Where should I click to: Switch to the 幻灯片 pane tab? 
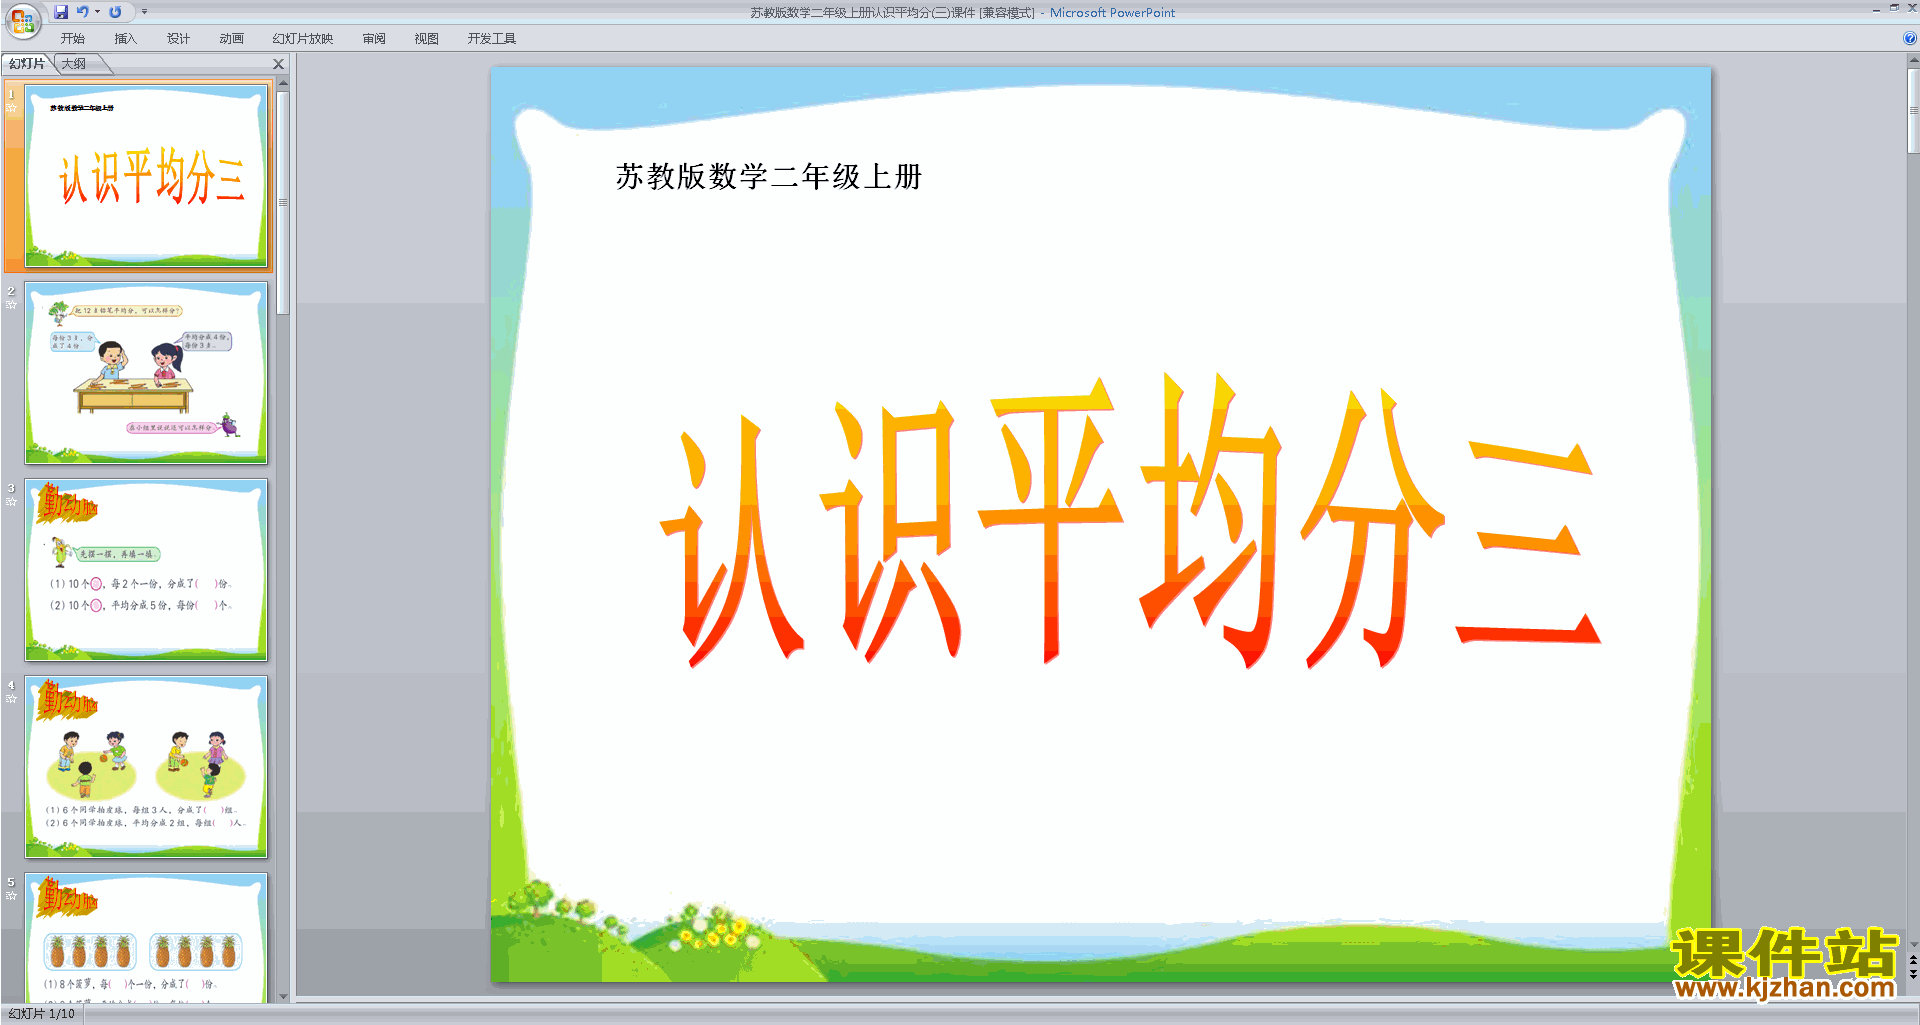[x=27, y=64]
